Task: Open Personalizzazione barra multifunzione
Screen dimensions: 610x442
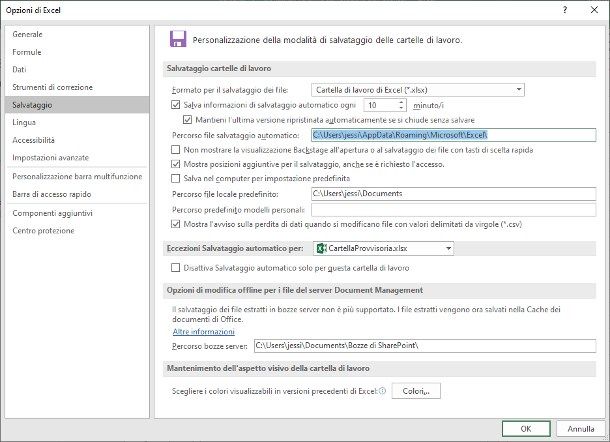Action: [77, 176]
